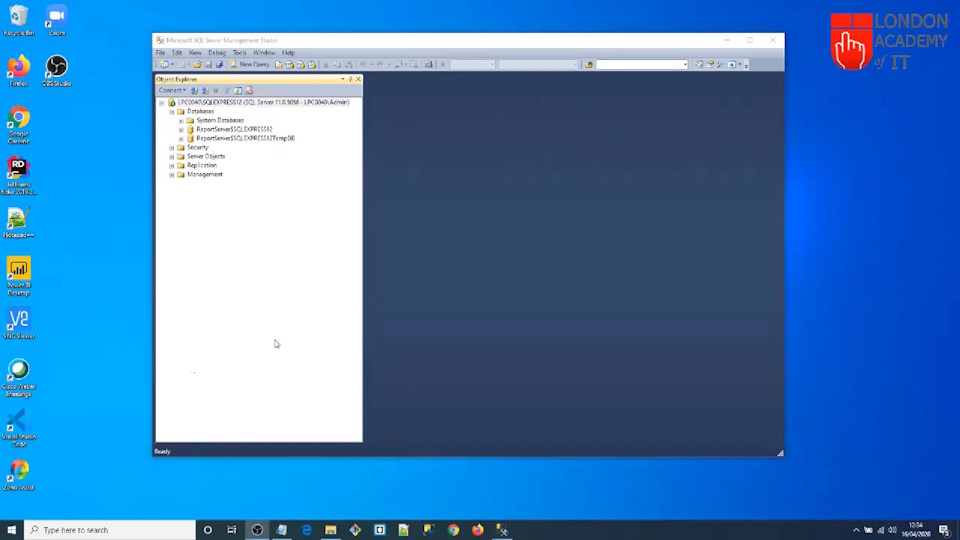Click the Refresh icon in Object Explorer toolbar

coord(238,91)
